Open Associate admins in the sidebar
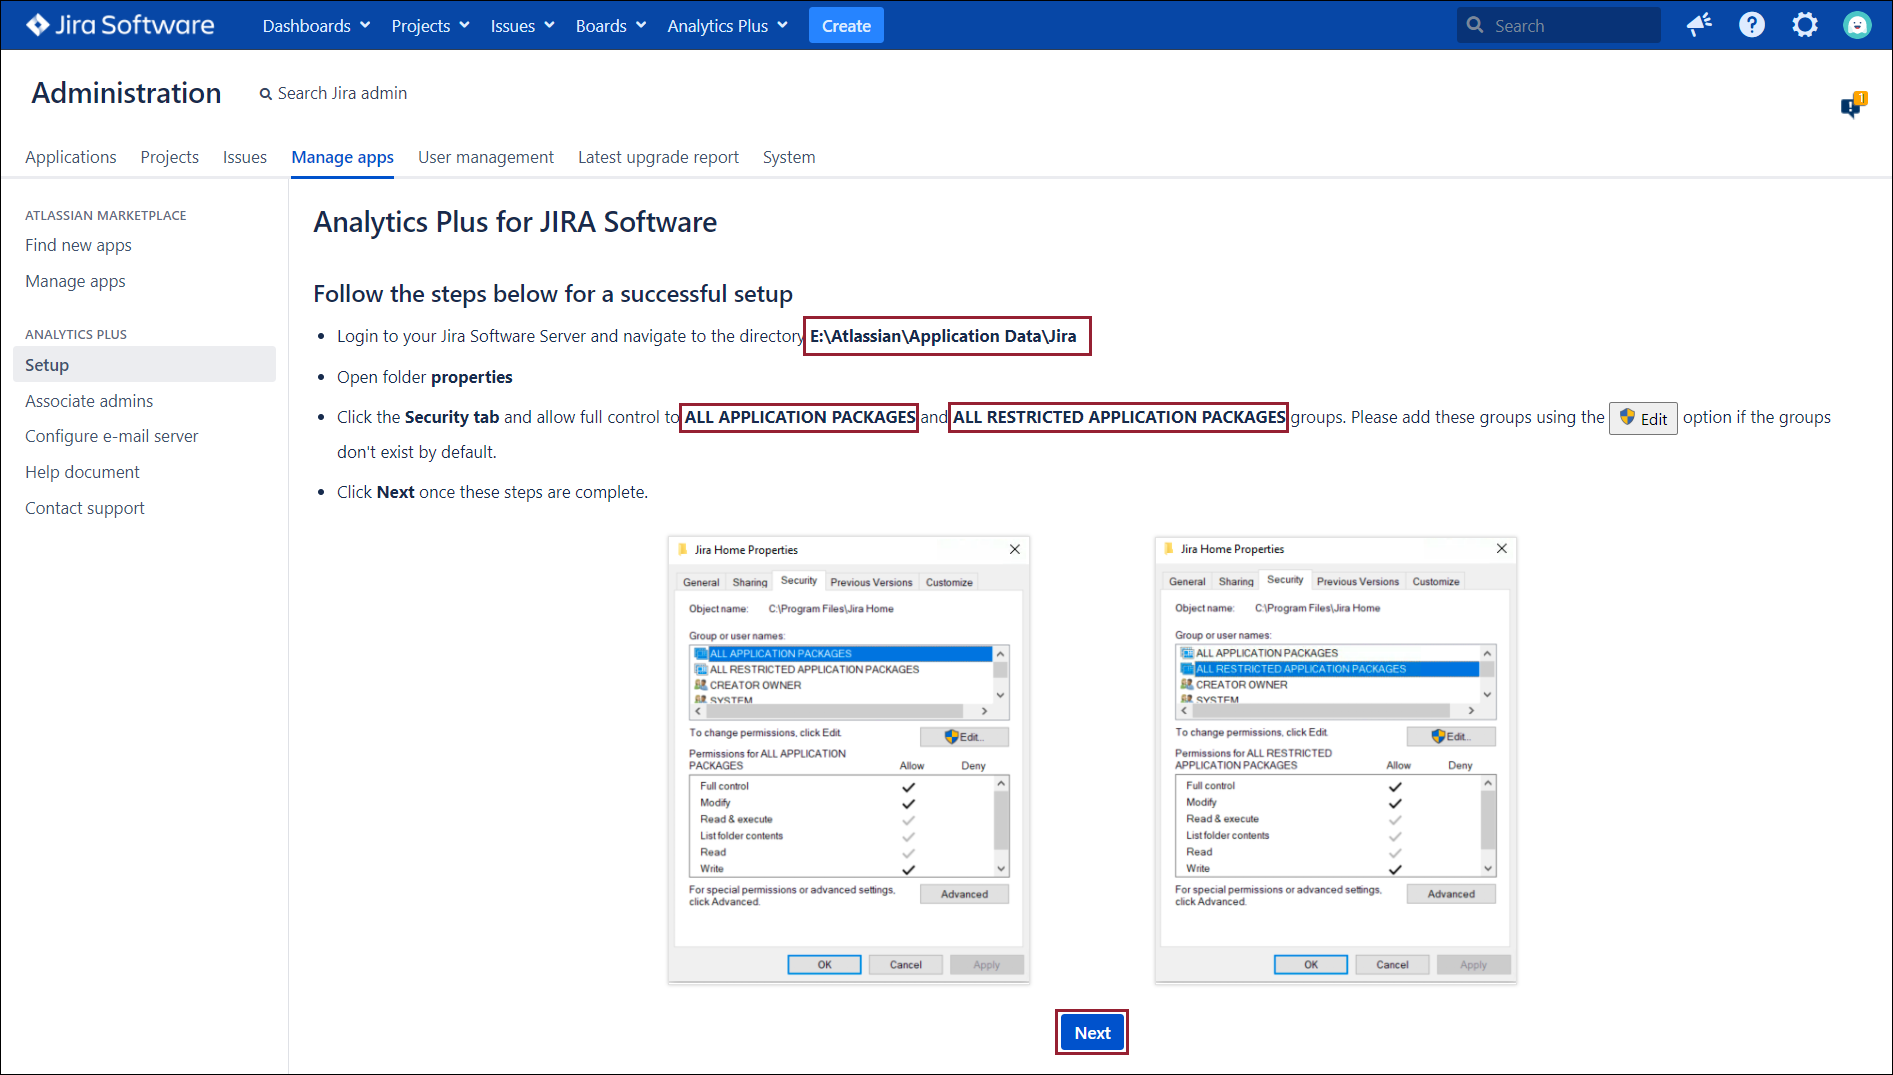This screenshot has width=1893, height=1075. coord(89,401)
